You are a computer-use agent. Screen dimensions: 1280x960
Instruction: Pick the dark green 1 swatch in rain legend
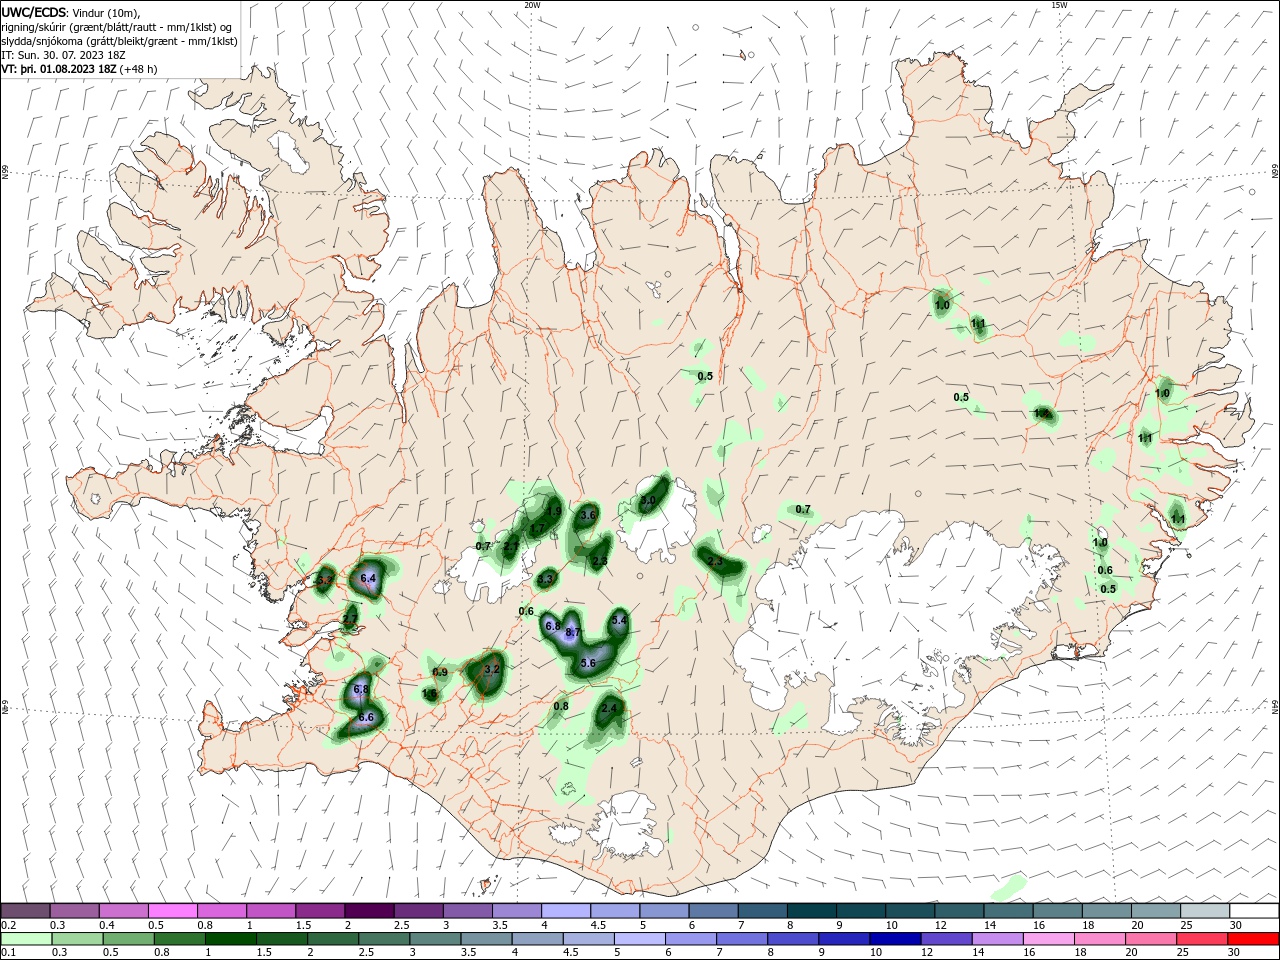(231, 939)
